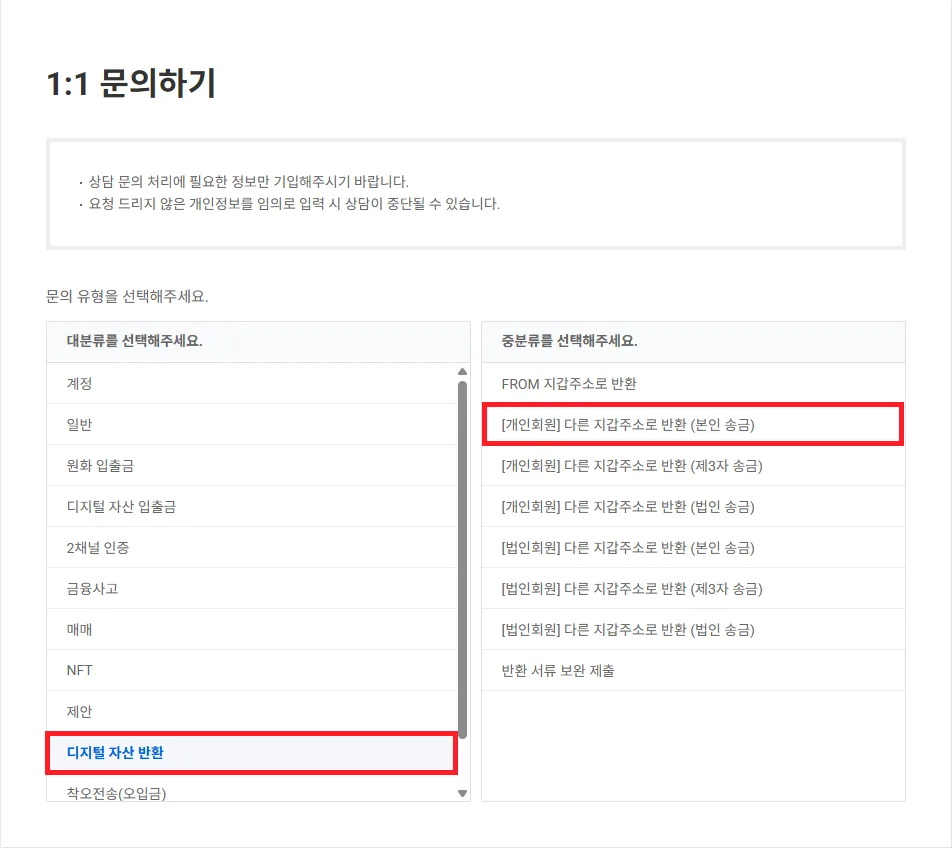Select [법인회원] 다른 지갑주소로 반환 (제3자 송금)
The image size is (952, 848).
693,588
